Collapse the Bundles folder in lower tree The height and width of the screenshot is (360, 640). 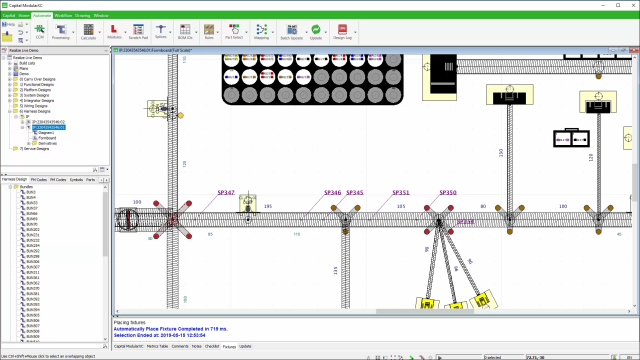tap(10, 187)
